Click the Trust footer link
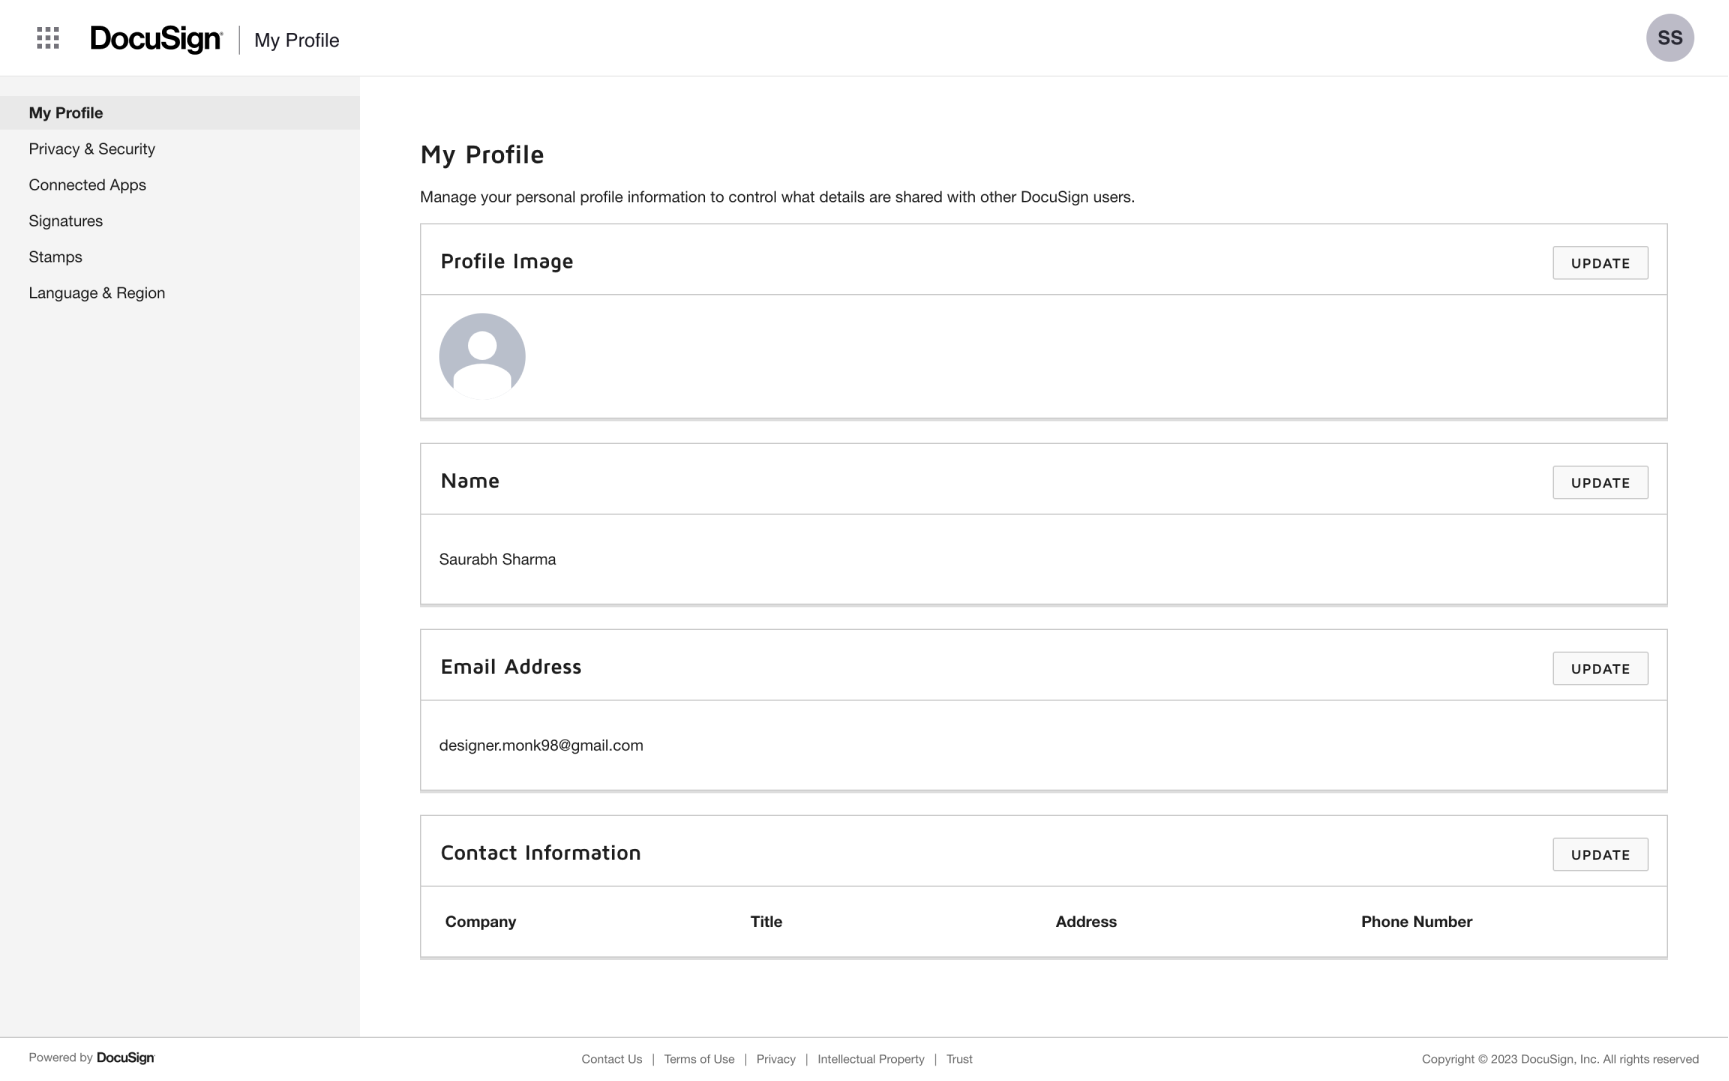The height and width of the screenshot is (1081, 1729). tap(959, 1059)
